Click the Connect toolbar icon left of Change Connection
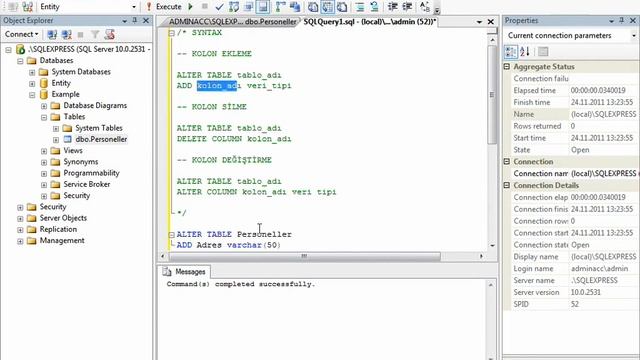Viewport: 640px width, 360px height. click(12, 7)
